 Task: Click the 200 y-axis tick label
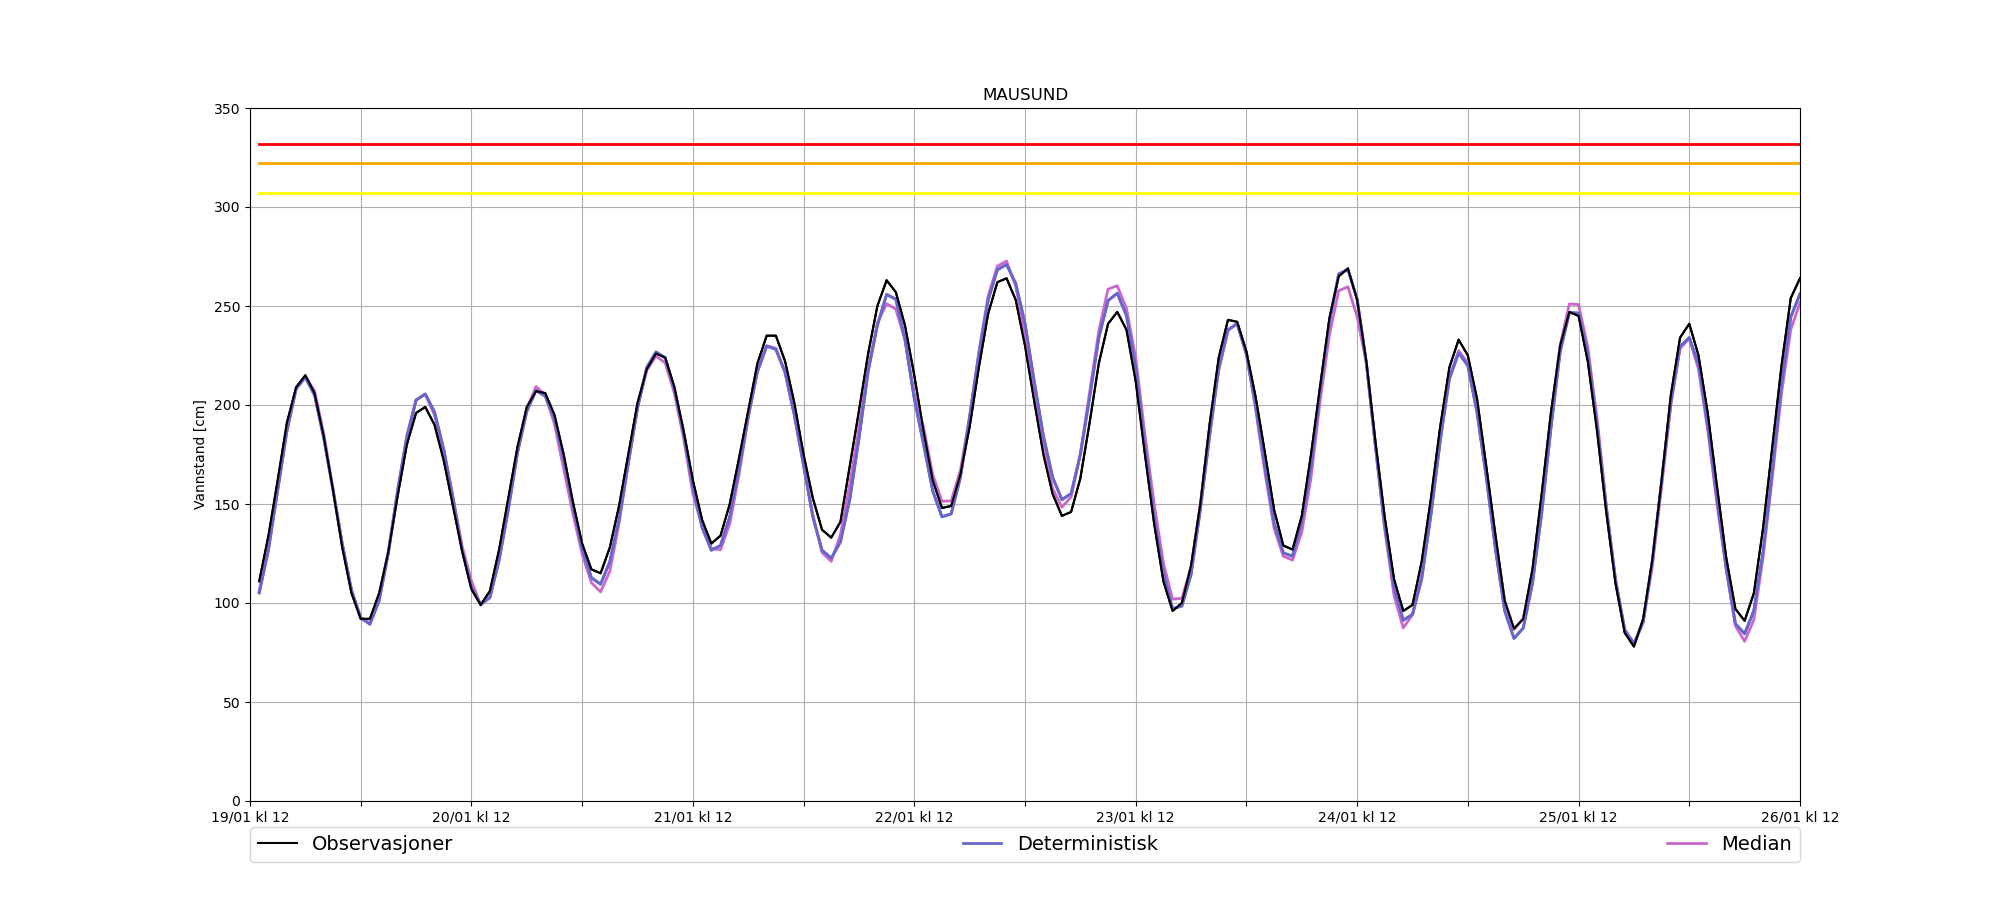click(228, 406)
